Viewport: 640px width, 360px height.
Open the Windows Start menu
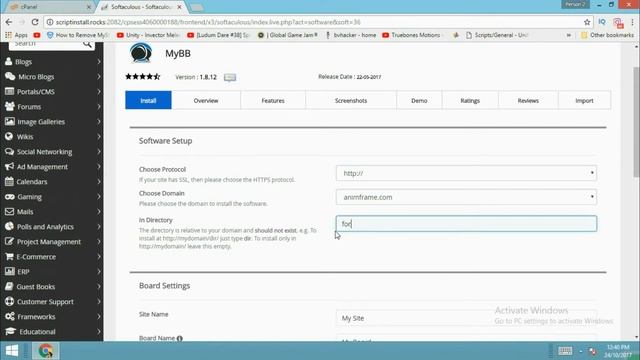click(12, 351)
